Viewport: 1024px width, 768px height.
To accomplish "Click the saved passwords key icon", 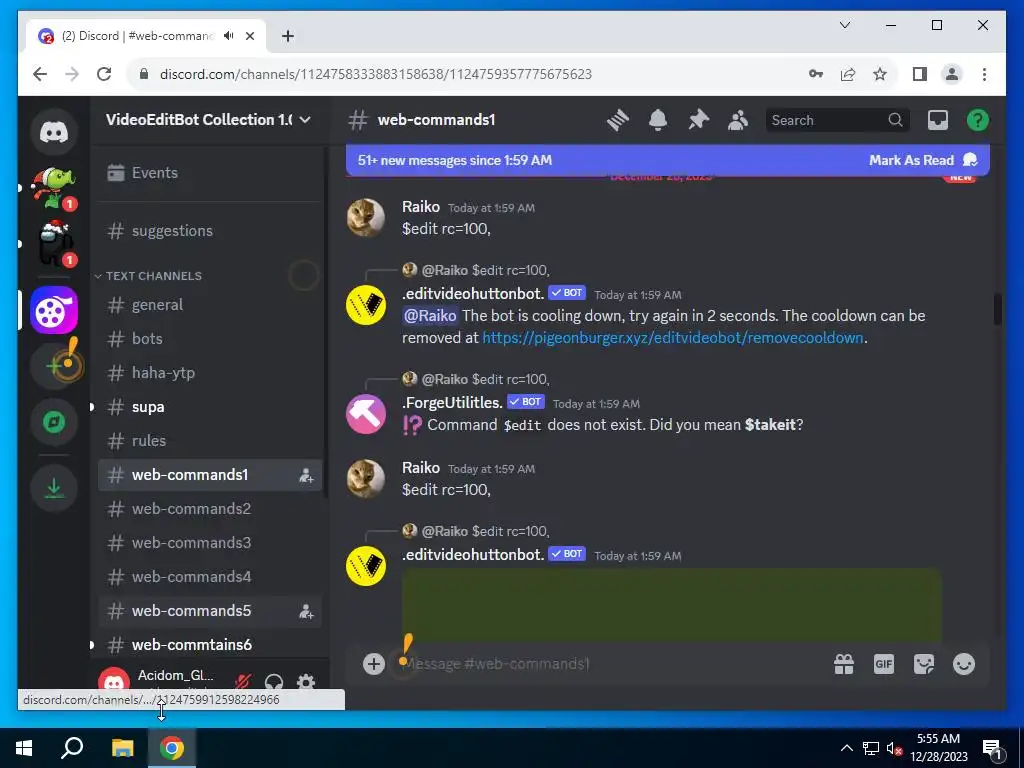I will pyautogui.click(x=816, y=74).
